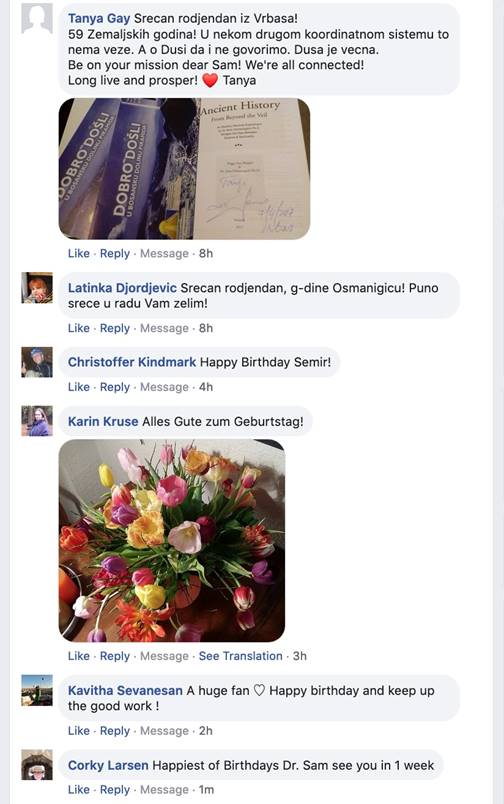The height and width of the screenshot is (804, 504).
Task: Message Corky Larsen
Action: pyautogui.click(x=165, y=790)
